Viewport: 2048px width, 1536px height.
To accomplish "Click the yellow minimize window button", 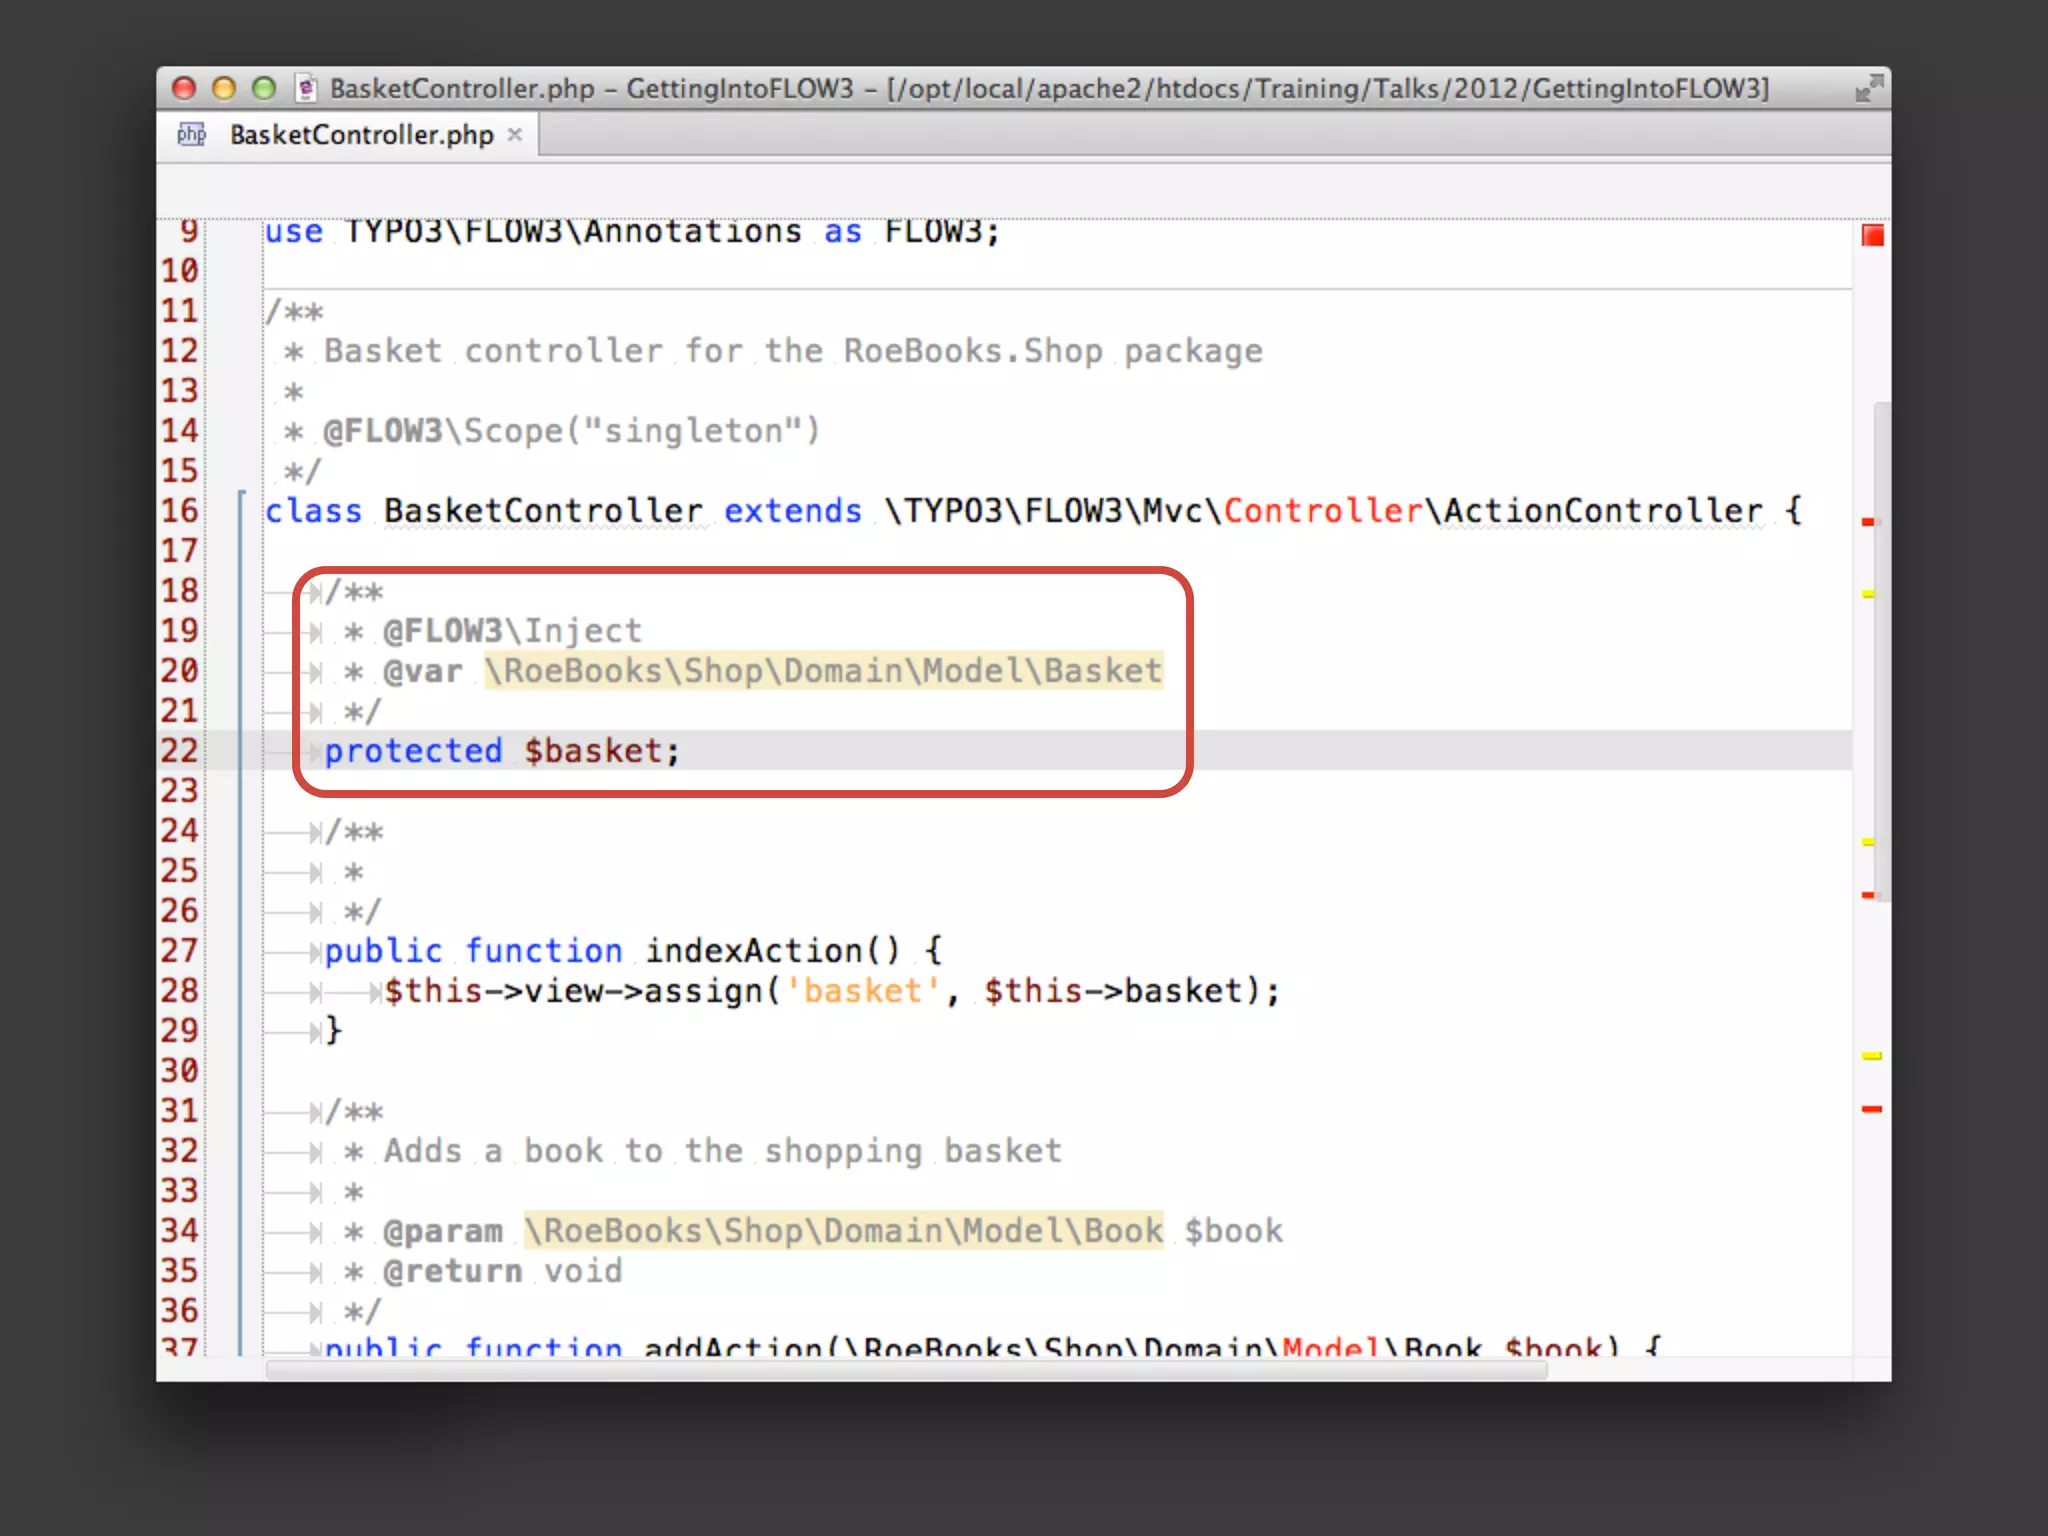I will click(224, 88).
